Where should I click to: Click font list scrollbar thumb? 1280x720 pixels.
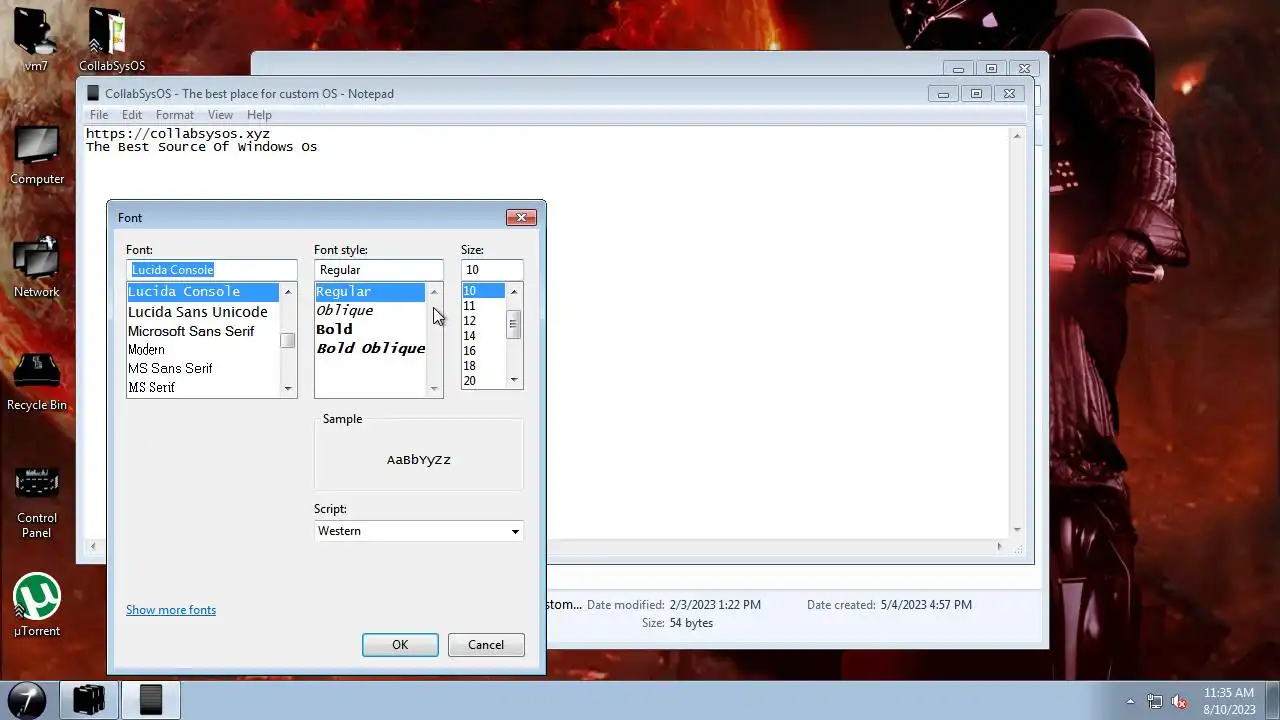click(288, 341)
